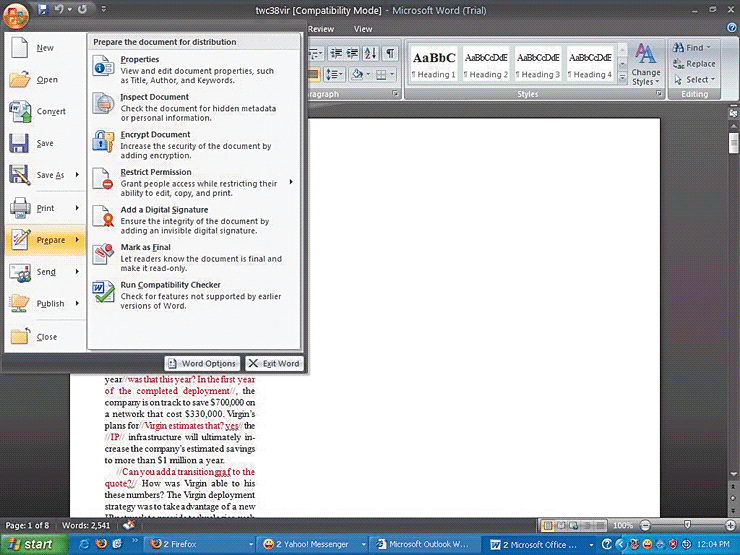Click the proofing errors status icon

(x=128, y=525)
